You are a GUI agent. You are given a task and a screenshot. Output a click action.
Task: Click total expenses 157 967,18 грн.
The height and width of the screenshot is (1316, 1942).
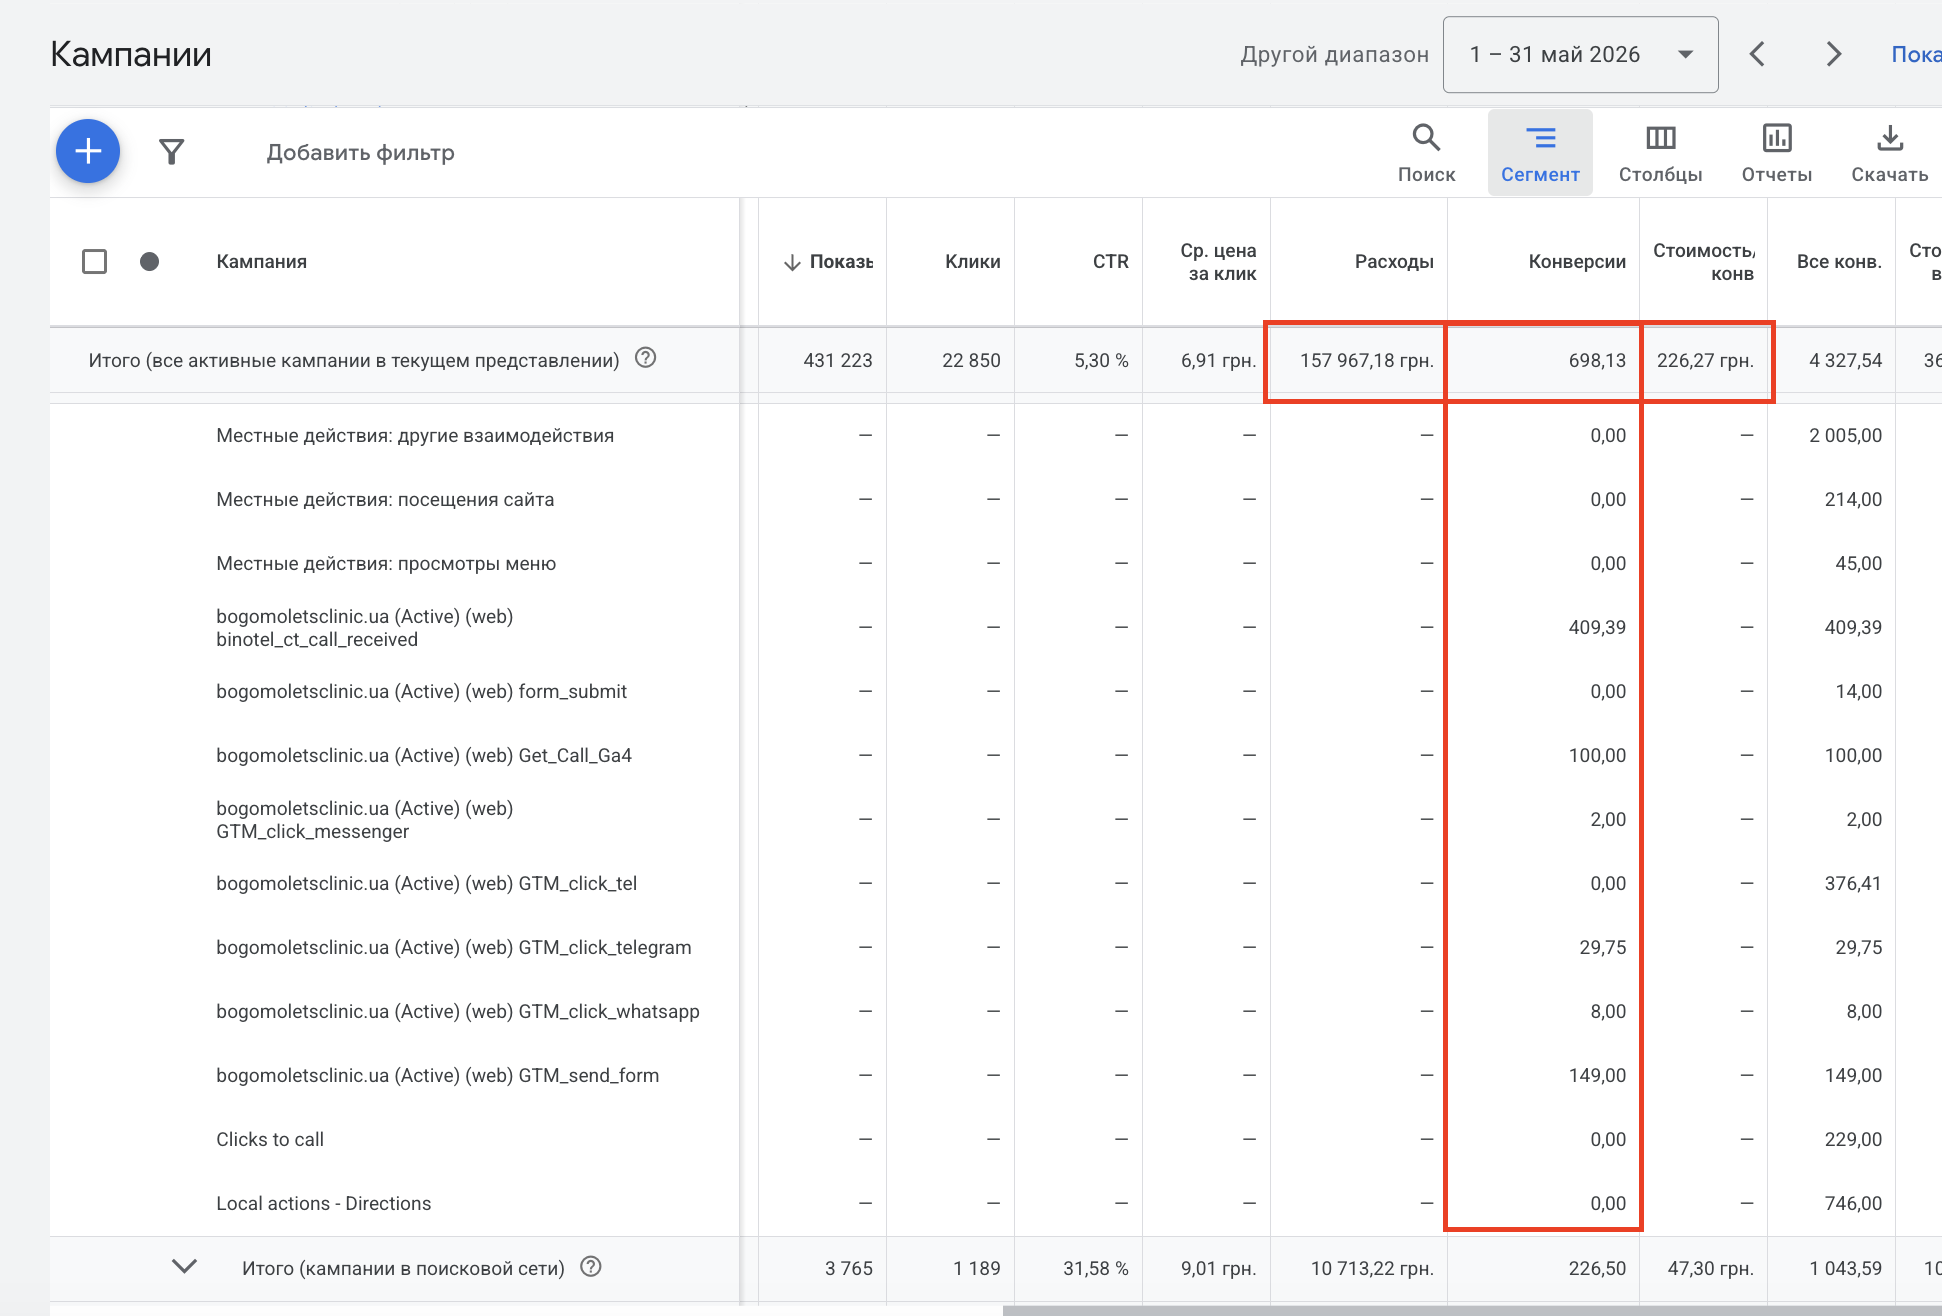(x=1366, y=360)
